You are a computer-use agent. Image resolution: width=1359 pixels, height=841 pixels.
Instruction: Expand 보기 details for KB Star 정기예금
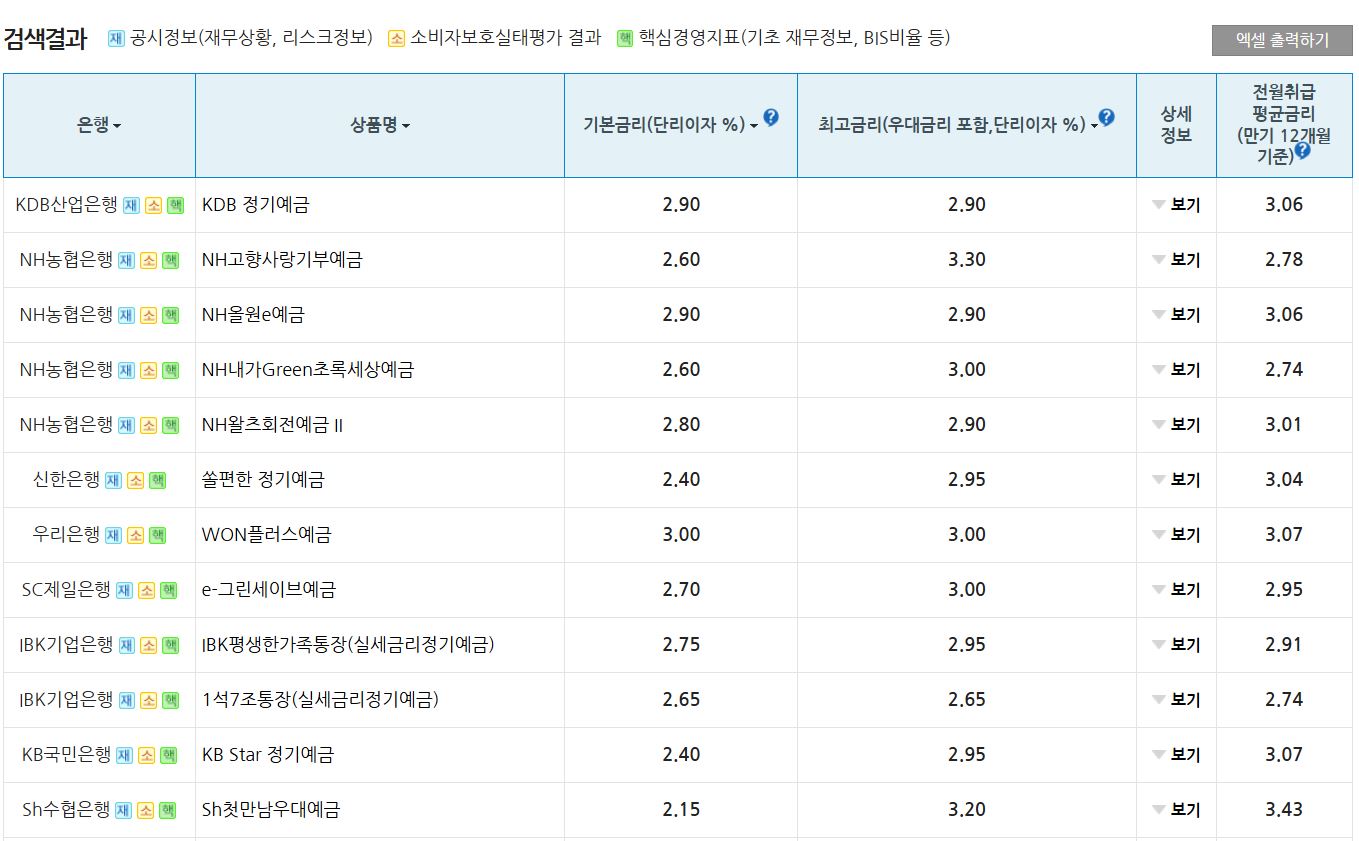click(1176, 755)
